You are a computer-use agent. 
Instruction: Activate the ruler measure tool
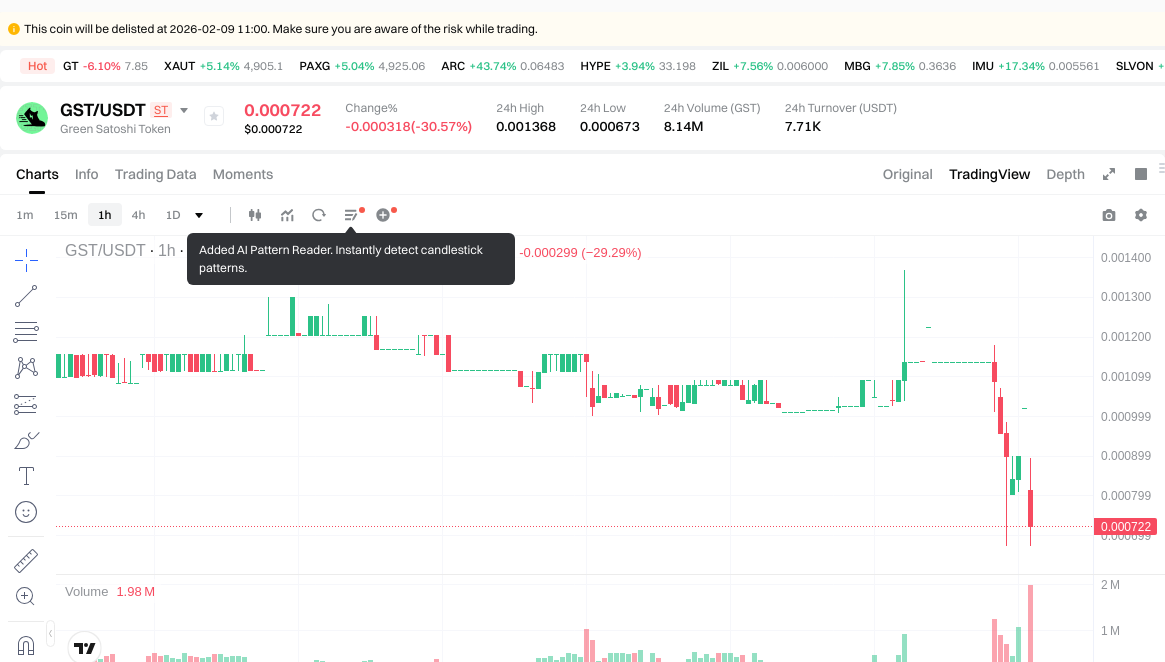click(x=27, y=560)
